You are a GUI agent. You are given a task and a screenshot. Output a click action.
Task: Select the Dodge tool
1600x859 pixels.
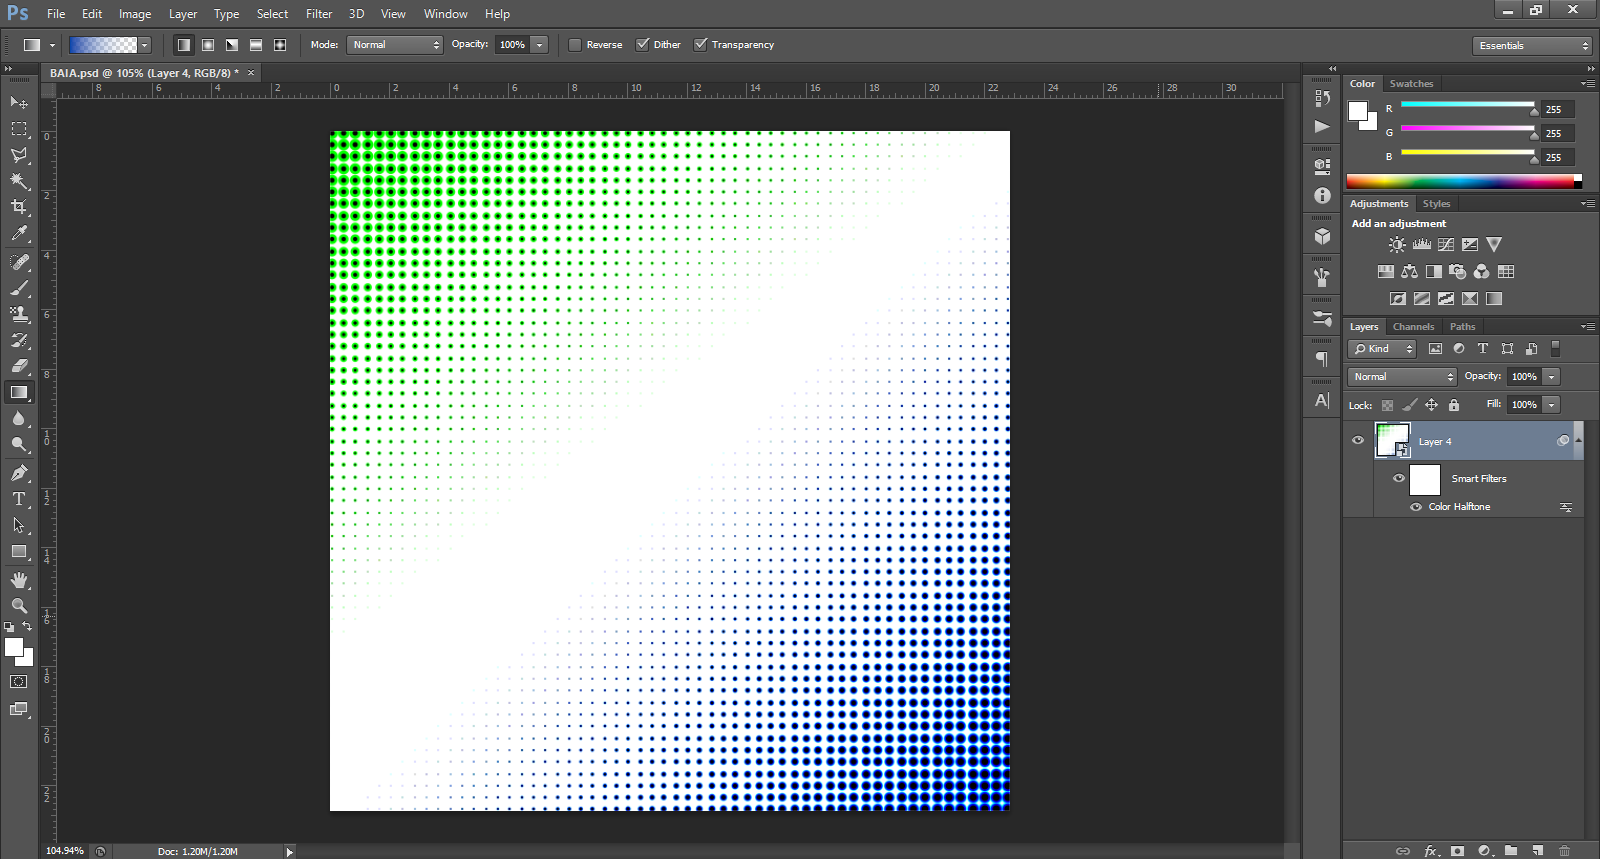coord(19,445)
